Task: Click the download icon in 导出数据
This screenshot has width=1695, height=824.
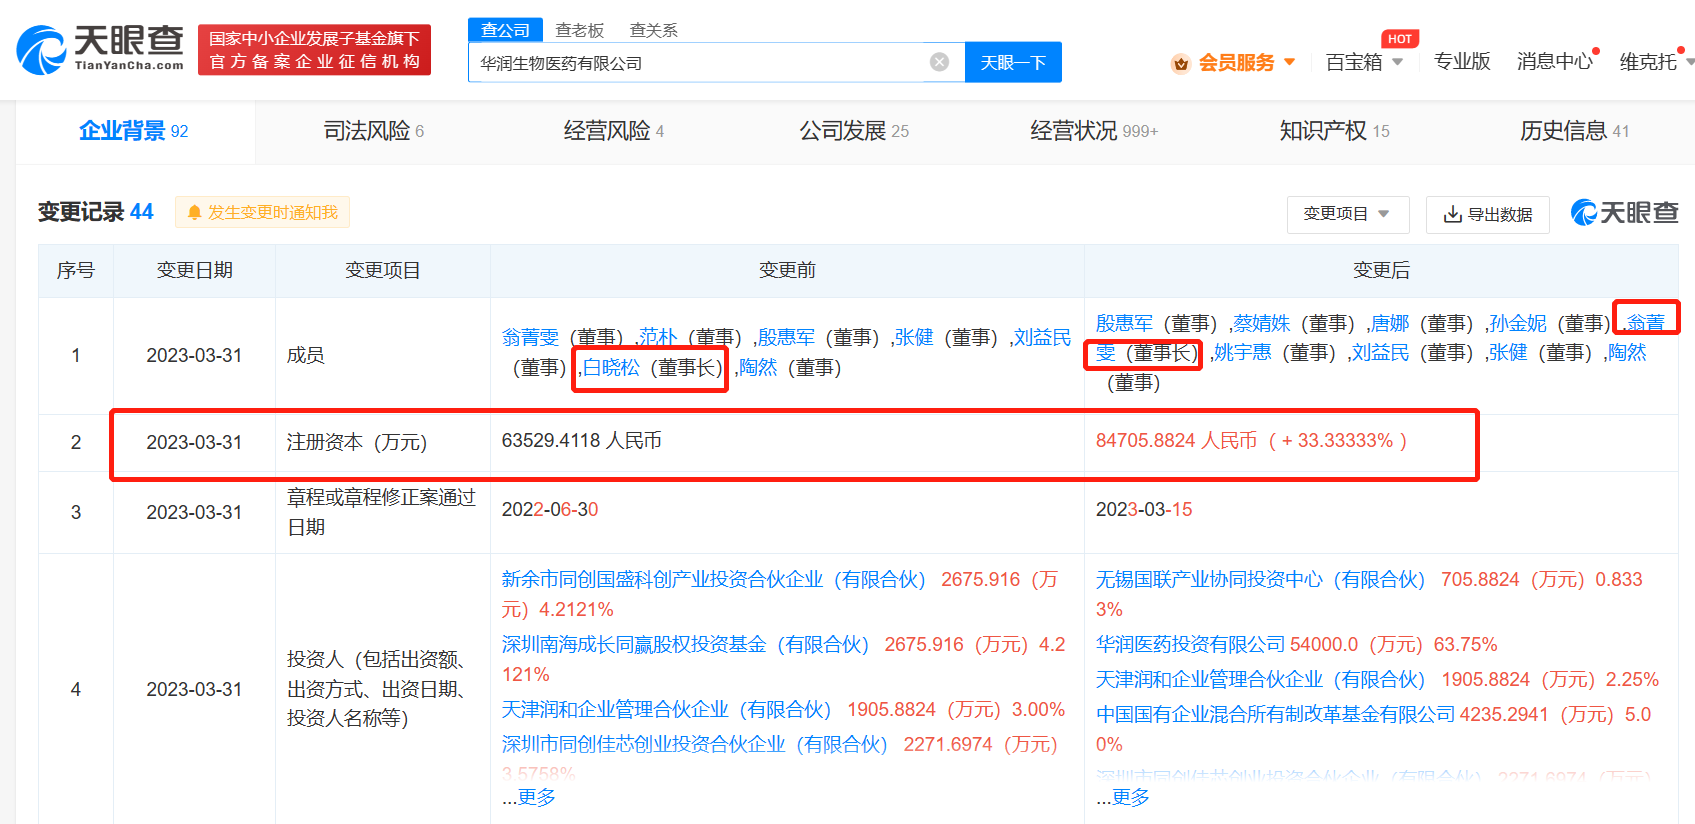Action: (x=1452, y=214)
